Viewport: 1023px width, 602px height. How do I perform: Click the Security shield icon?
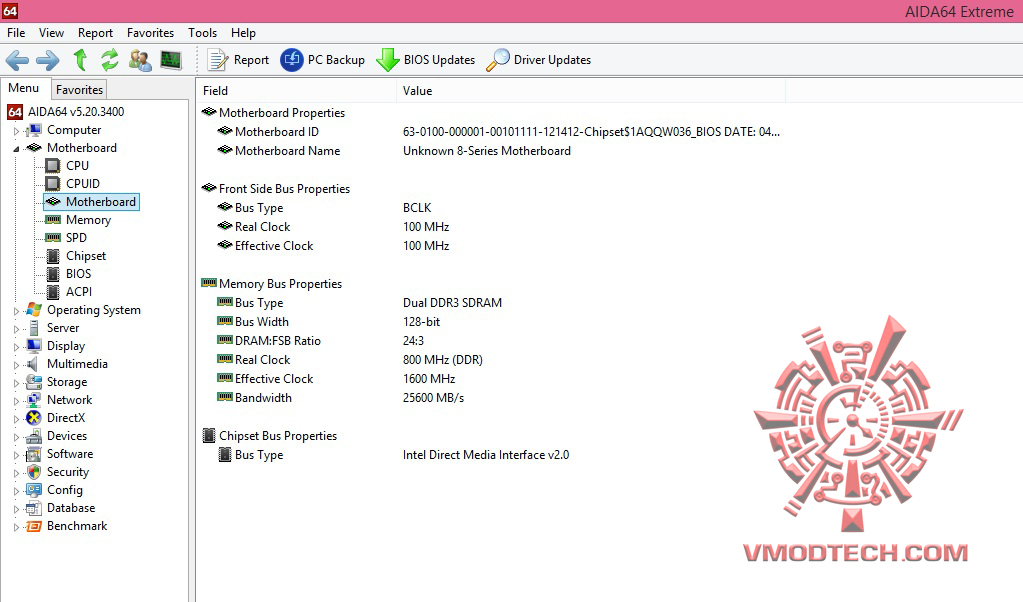(34, 472)
